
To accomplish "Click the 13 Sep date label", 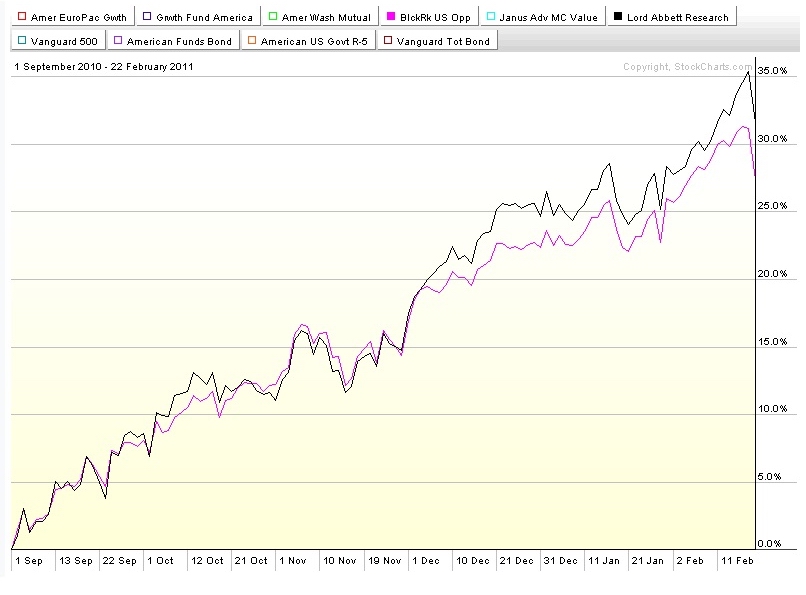I will tap(76, 561).
